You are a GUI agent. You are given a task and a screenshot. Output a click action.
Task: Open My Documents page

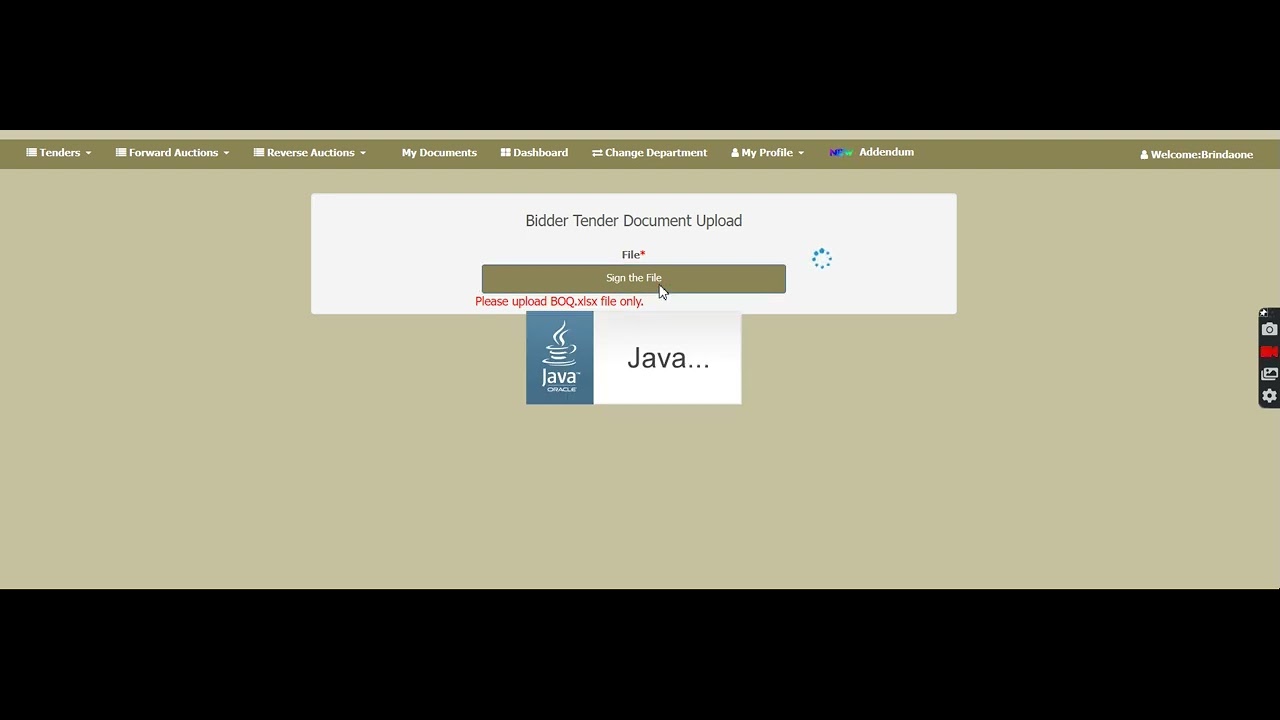(439, 153)
